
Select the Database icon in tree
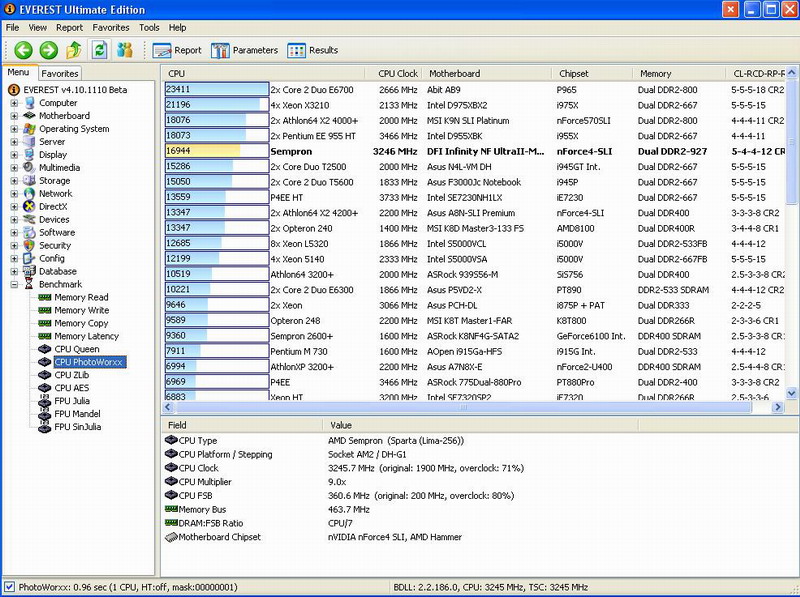(30, 271)
